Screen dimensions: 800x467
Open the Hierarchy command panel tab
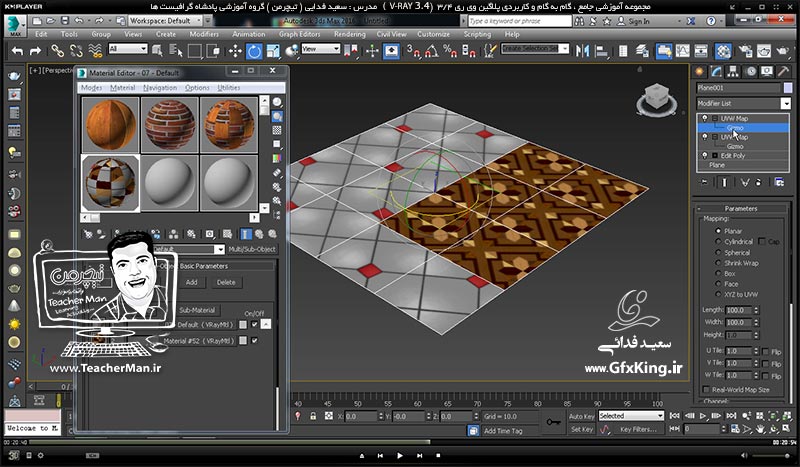click(733, 72)
